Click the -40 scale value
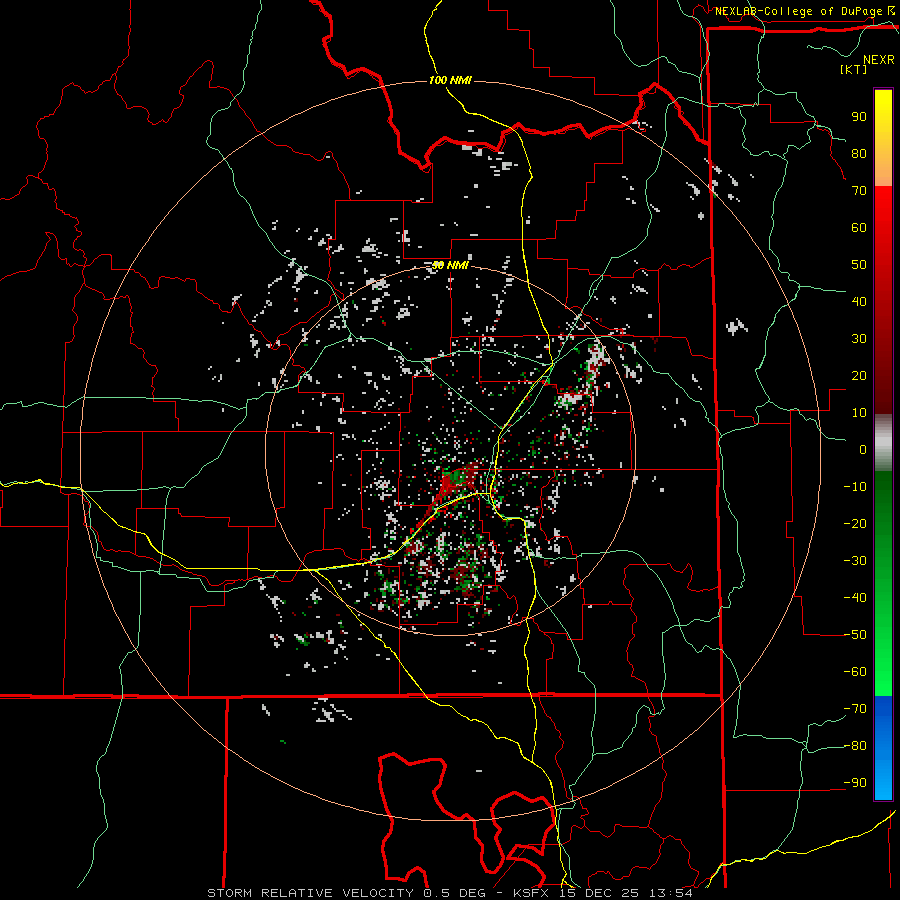This screenshot has height=900, width=900. [855, 598]
